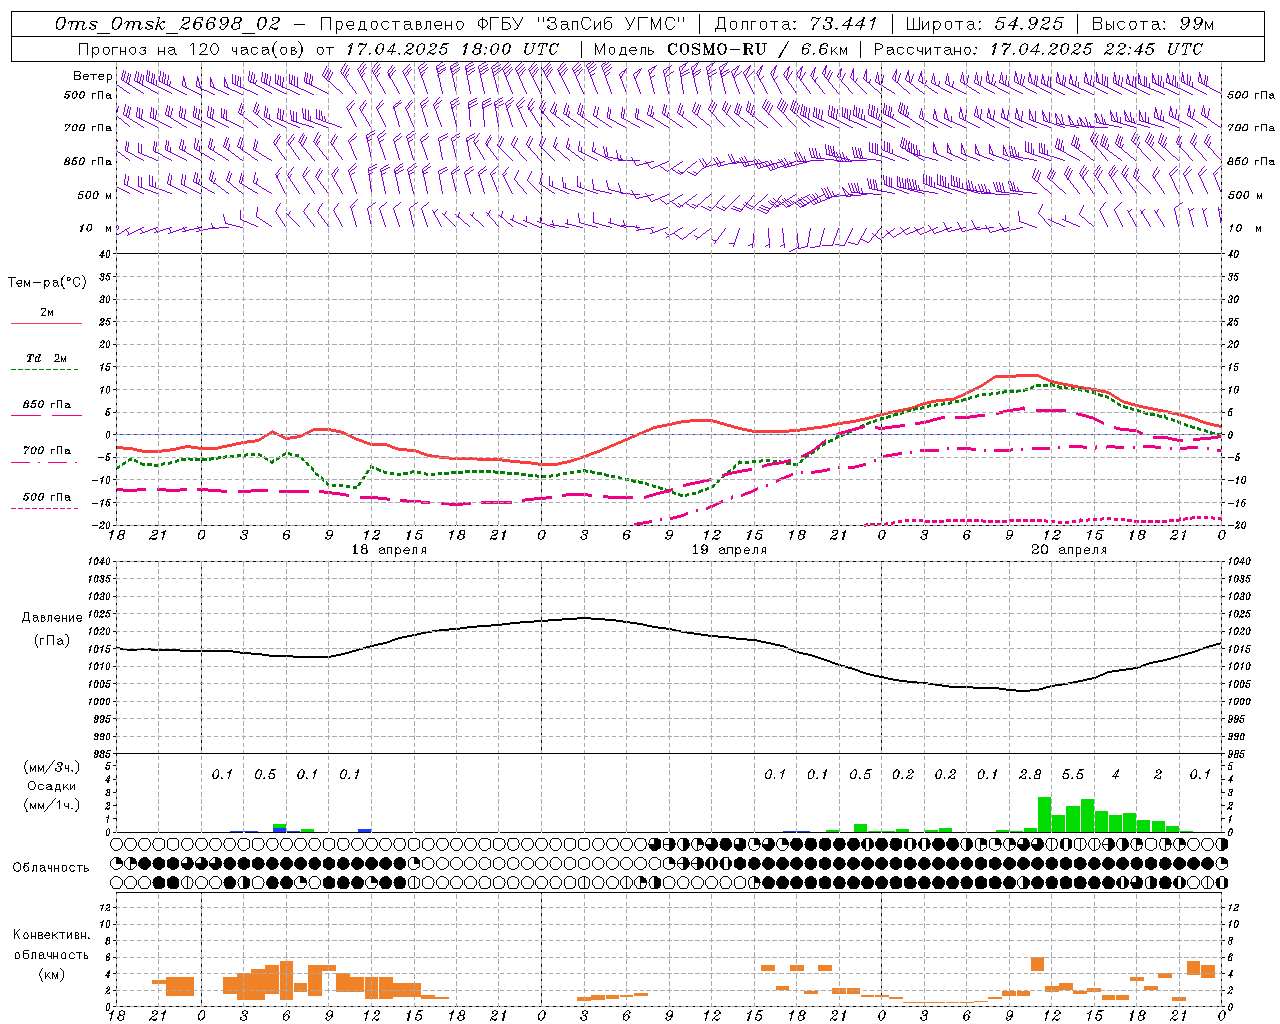Click the "(мм/1ч.)" precipitation unit label
1280x1024 pixels.
[53, 805]
